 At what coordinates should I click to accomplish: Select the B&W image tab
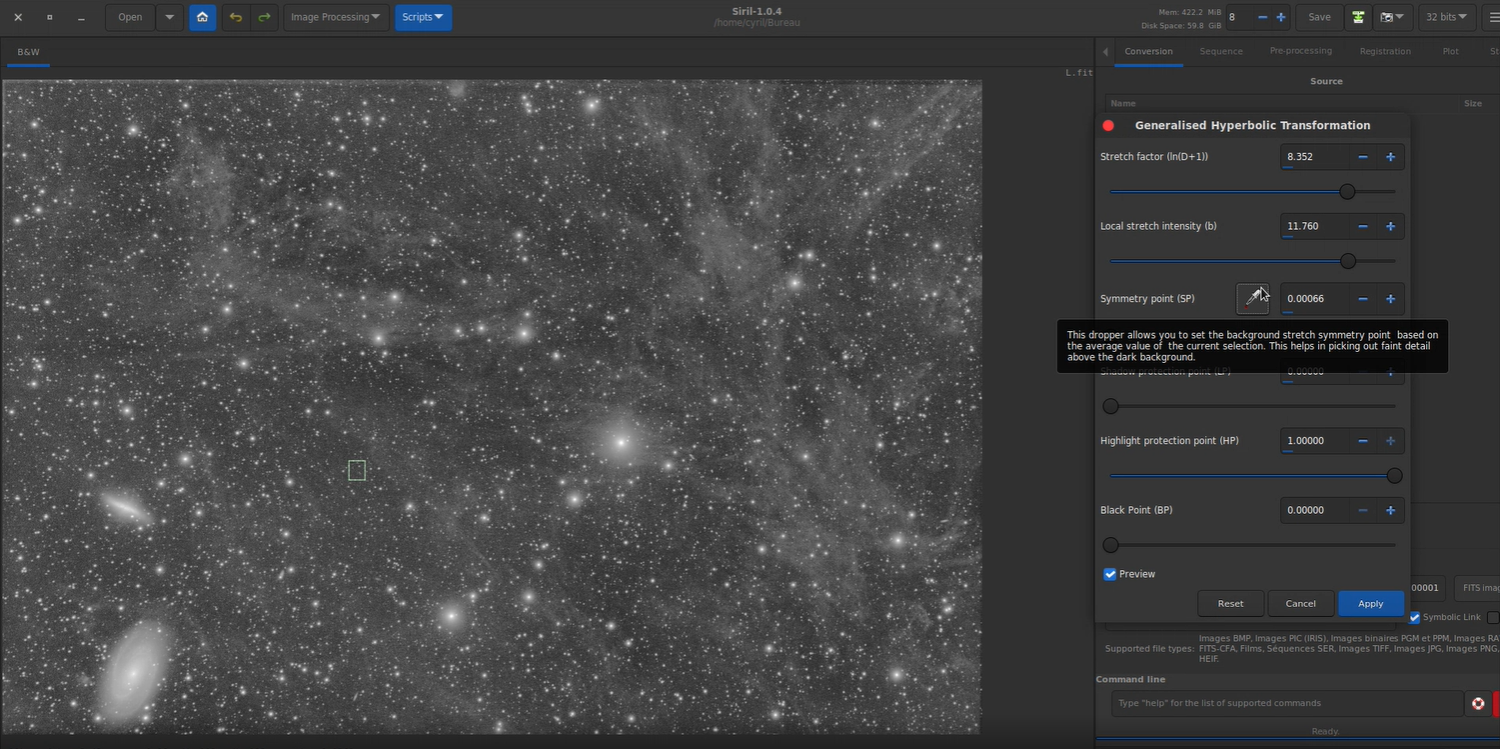point(28,51)
